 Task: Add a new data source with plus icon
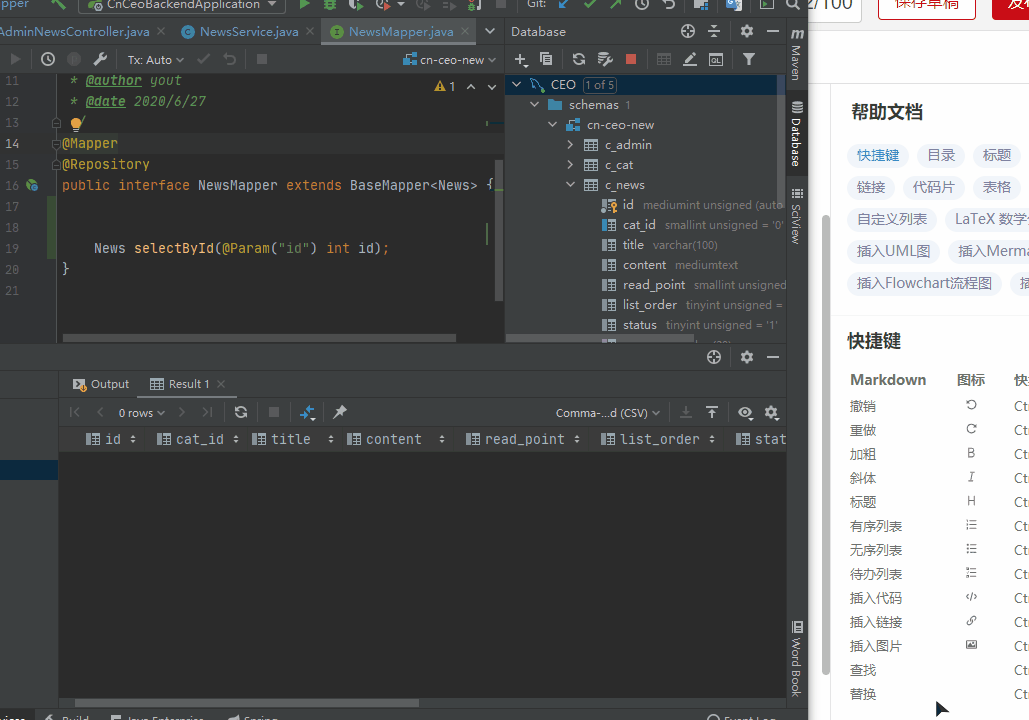tap(521, 60)
